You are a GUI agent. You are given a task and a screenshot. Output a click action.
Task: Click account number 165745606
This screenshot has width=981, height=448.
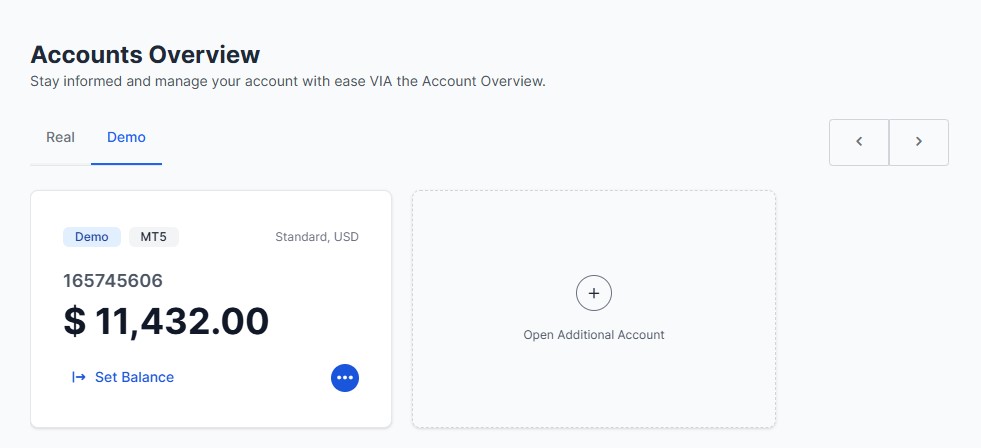click(113, 281)
